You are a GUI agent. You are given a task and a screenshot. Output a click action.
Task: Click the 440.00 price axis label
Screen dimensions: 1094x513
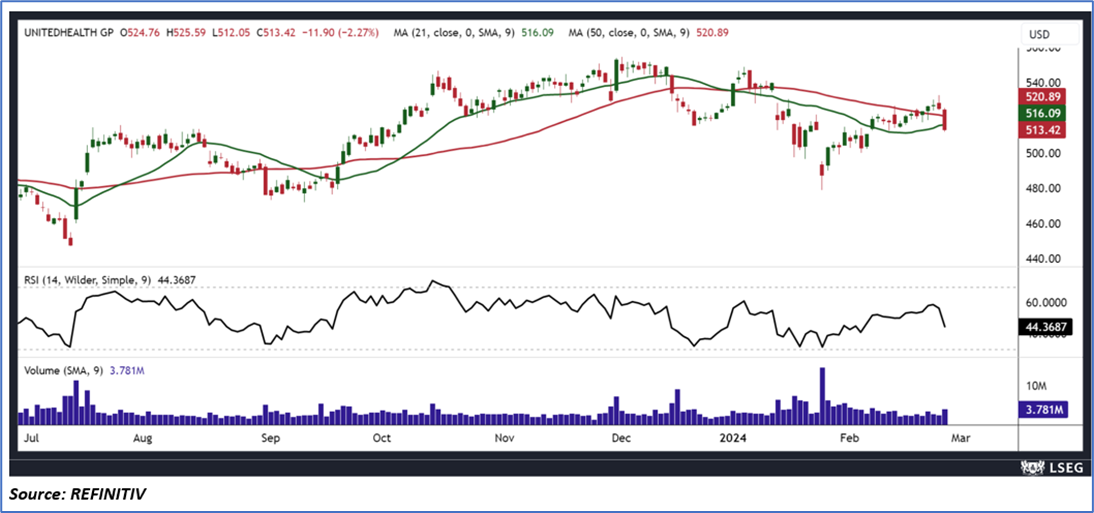point(1042,259)
